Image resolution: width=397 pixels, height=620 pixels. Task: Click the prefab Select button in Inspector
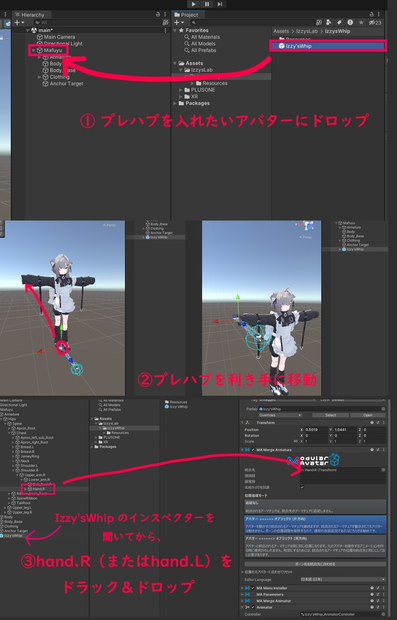(x=331, y=415)
